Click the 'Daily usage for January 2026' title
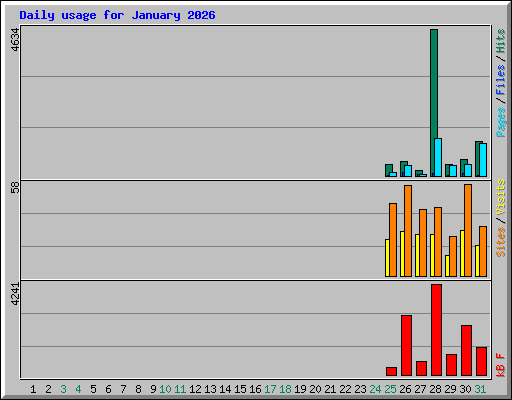Viewport: 512px width, 400px height. pos(117,15)
